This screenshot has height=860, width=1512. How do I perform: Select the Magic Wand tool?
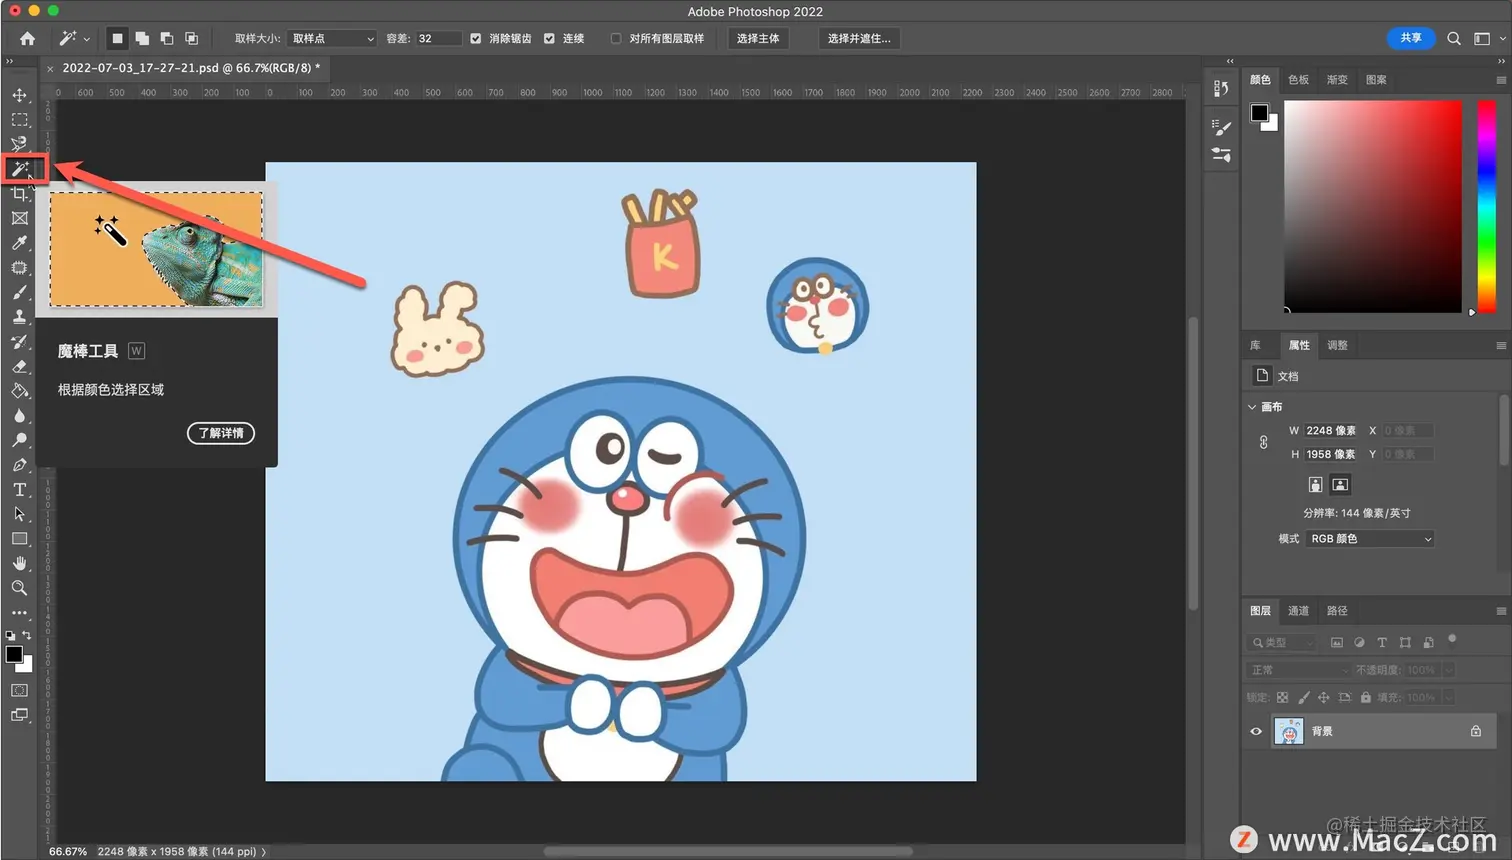[x=19, y=169]
